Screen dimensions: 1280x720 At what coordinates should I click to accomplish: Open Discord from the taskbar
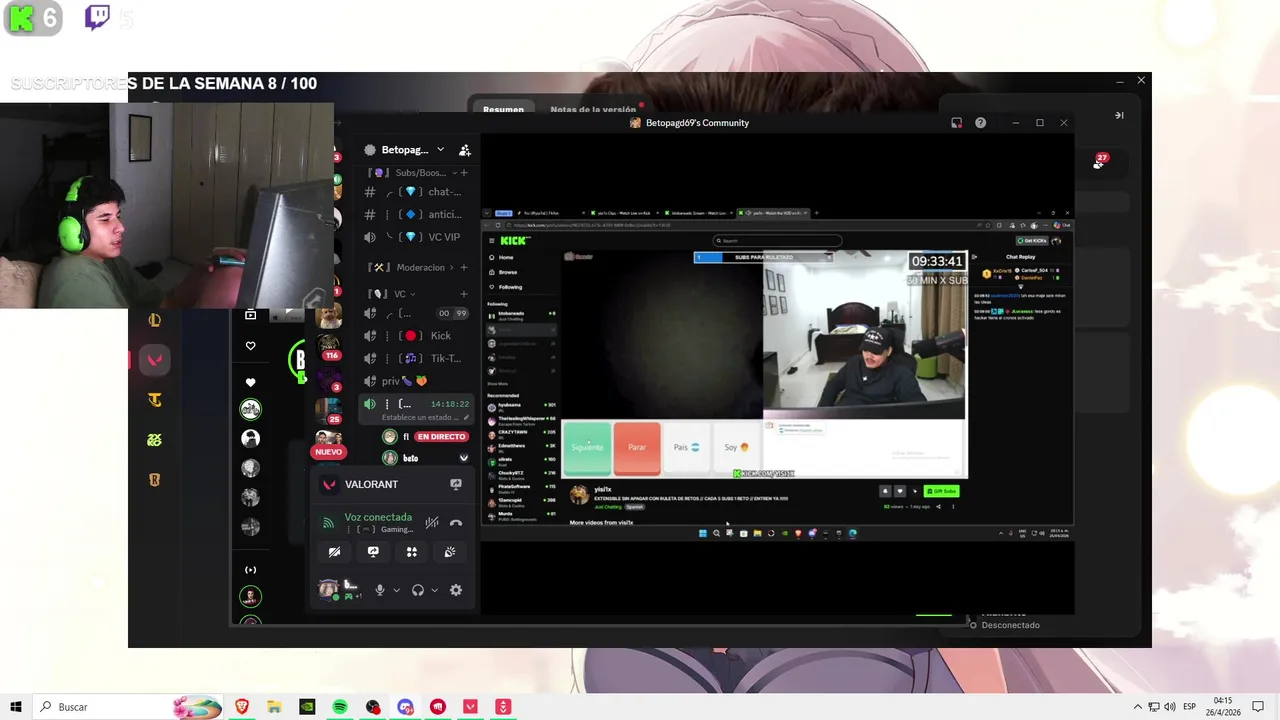click(x=405, y=707)
